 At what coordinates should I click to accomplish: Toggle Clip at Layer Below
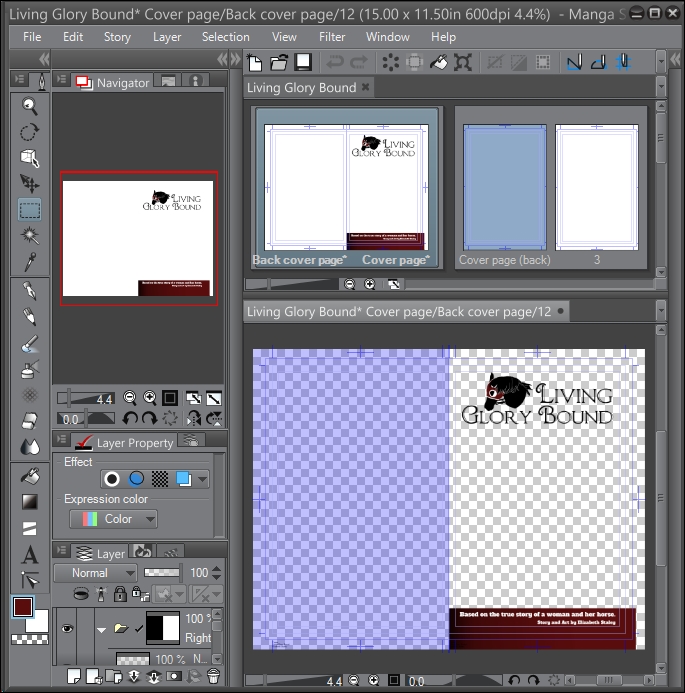tap(81, 594)
